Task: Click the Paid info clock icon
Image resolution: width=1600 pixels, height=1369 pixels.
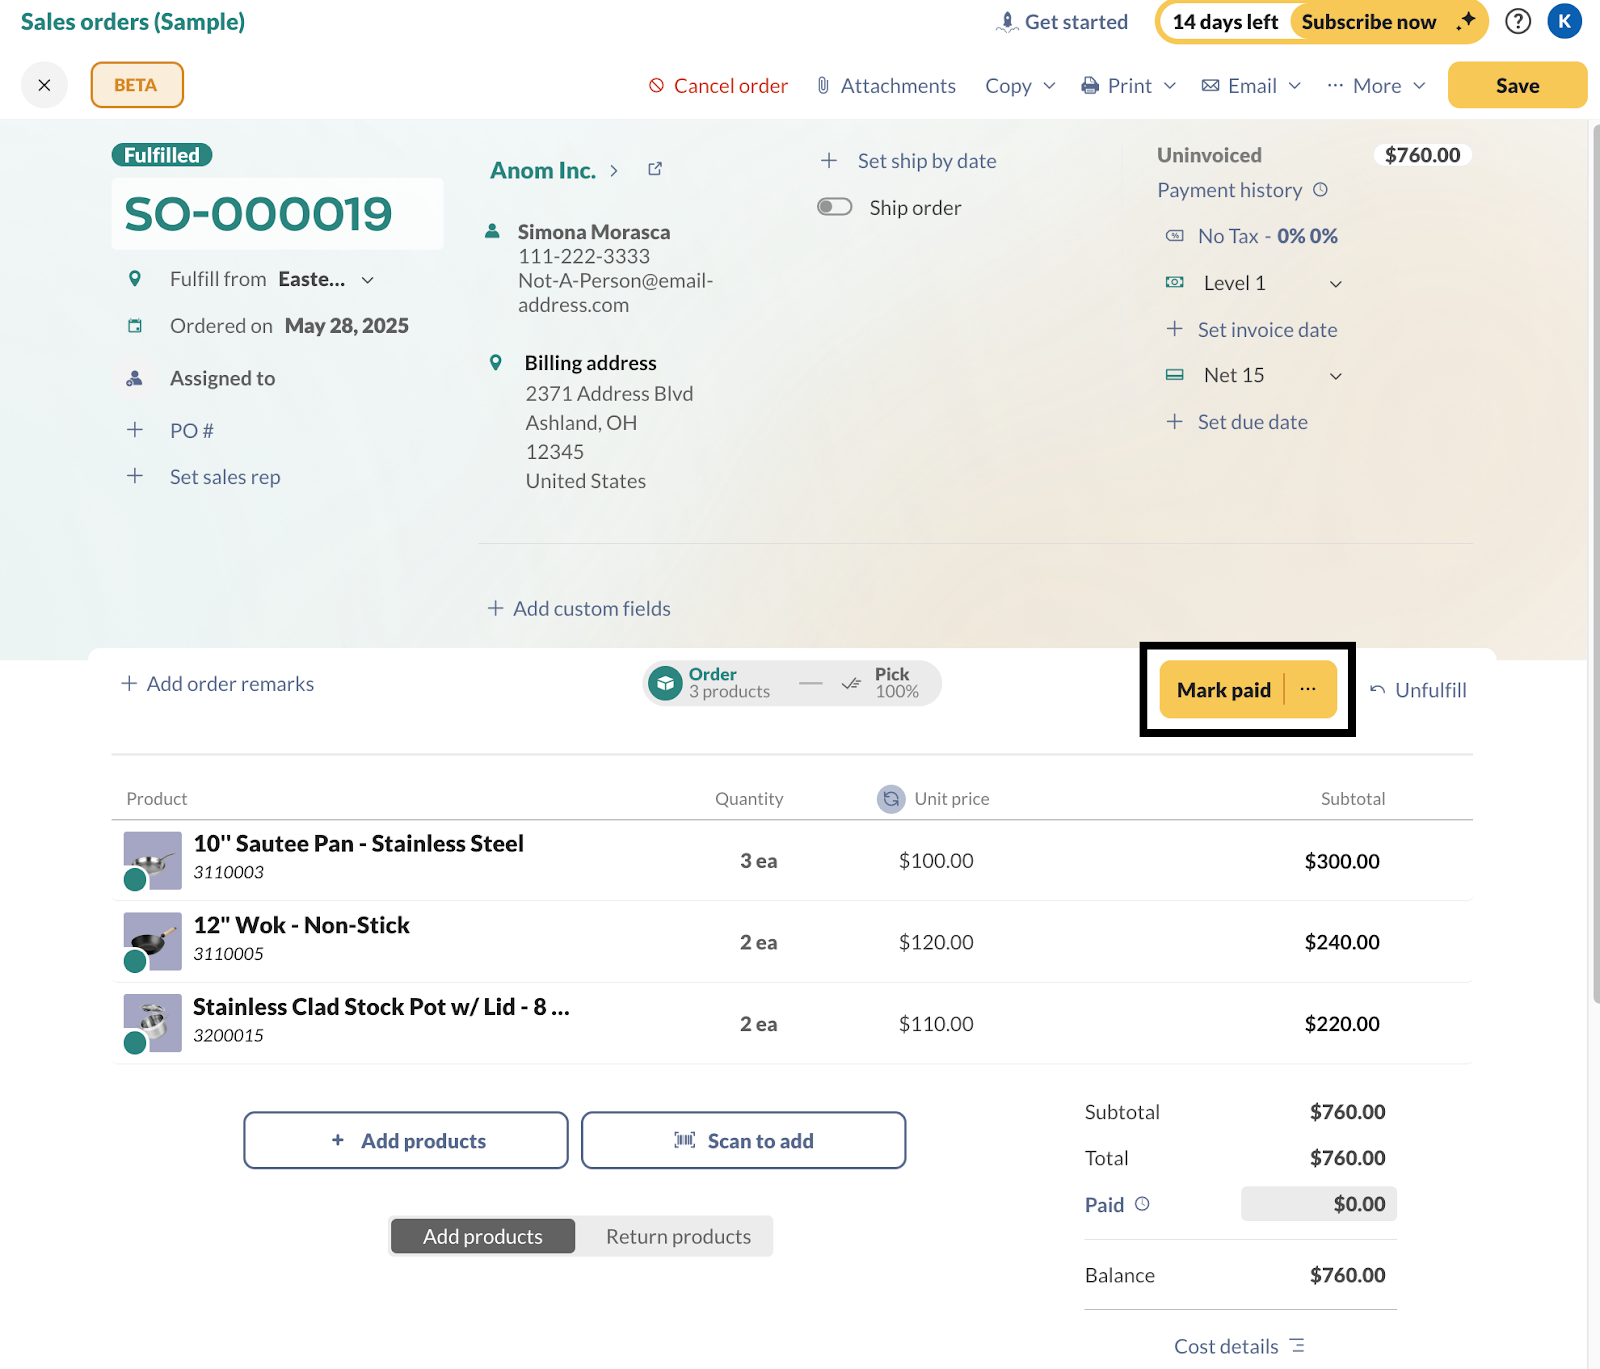Action: pos(1142,1204)
